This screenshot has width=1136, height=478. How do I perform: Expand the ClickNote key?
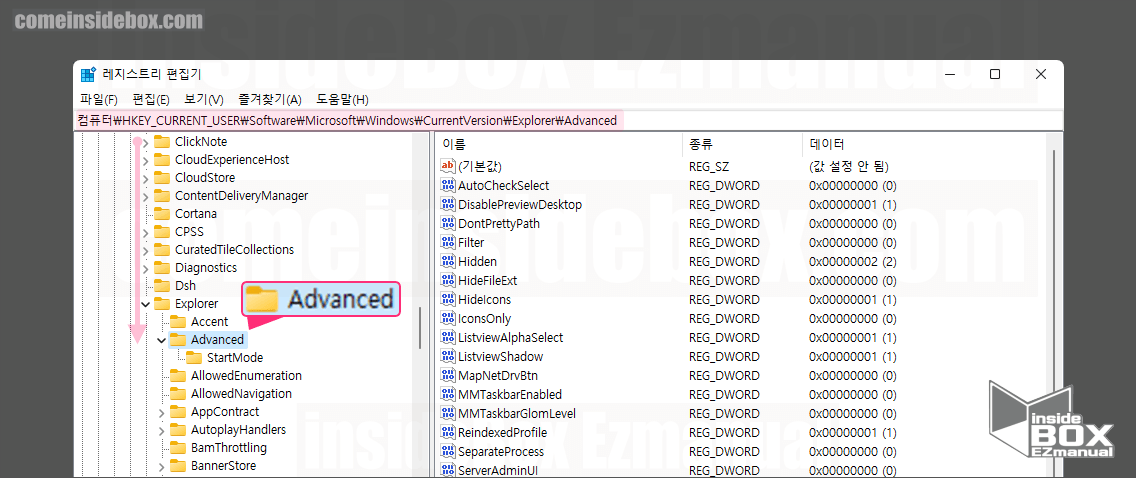(145, 142)
